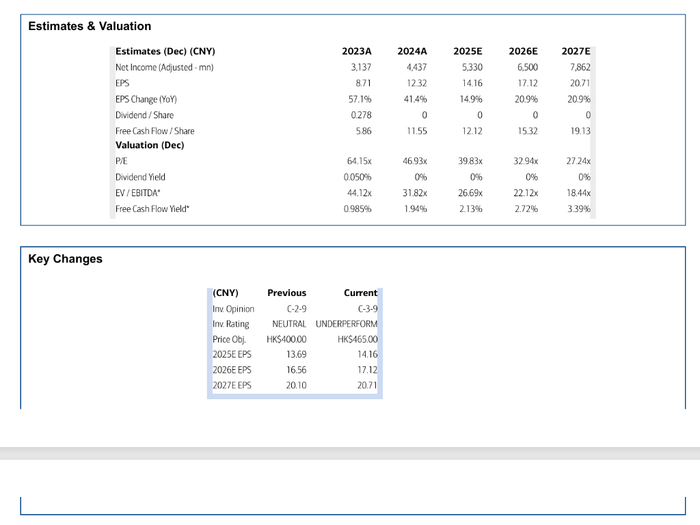Select the EPS Change (YoY) row label
700x525 pixels.
[x=146, y=99]
